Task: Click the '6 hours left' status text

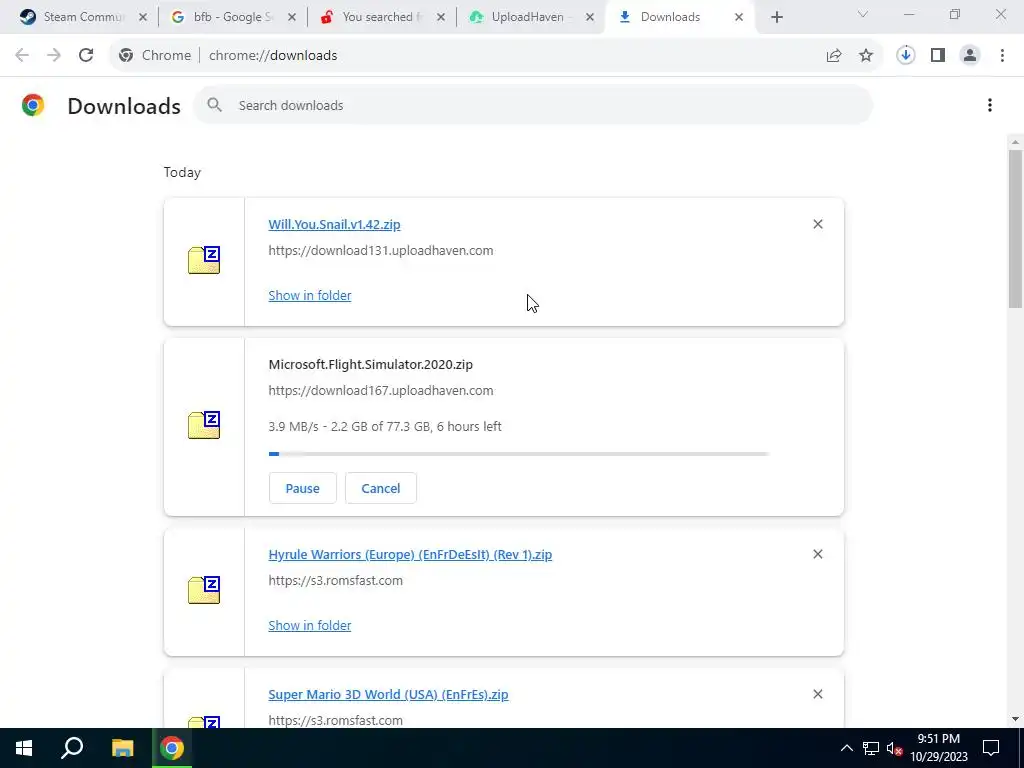Action: (x=469, y=426)
